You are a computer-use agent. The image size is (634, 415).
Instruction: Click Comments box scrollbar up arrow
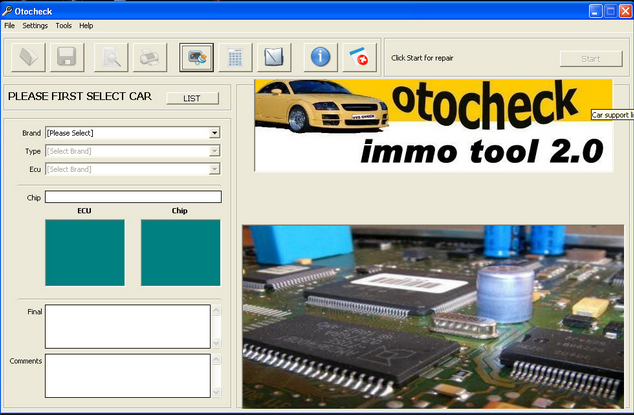(x=216, y=359)
